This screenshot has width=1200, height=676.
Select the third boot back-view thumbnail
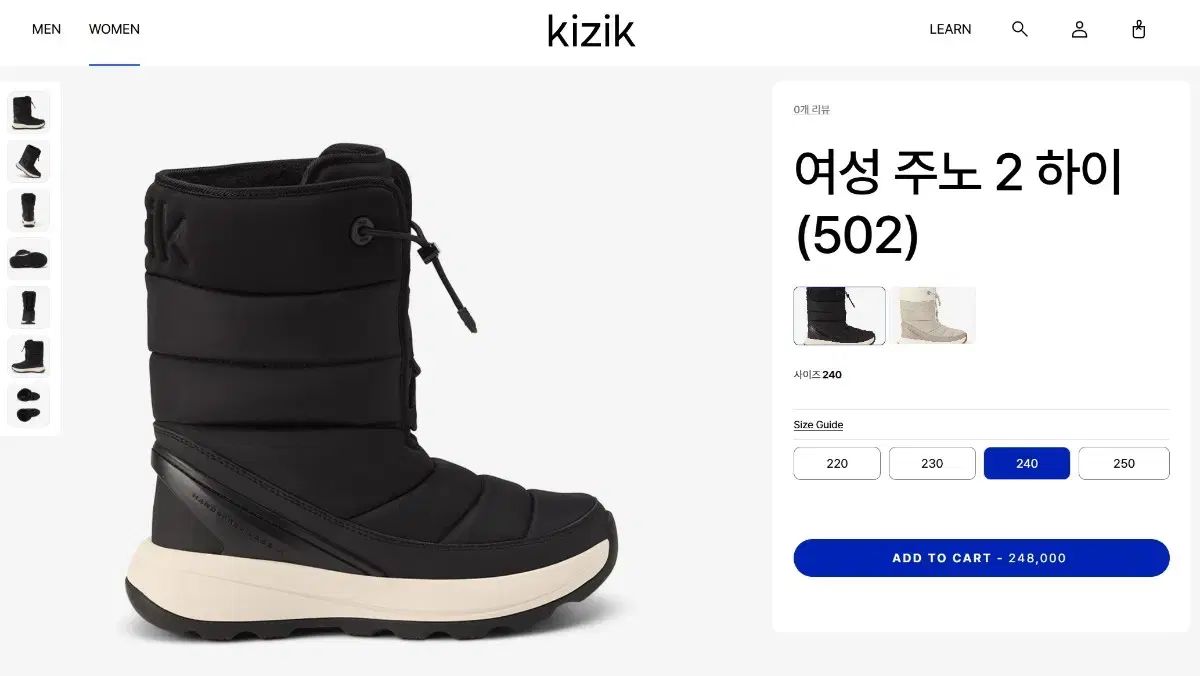point(28,210)
